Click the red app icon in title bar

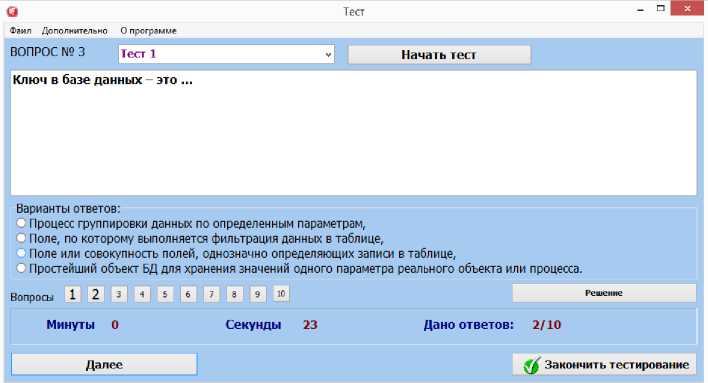[12, 11]
